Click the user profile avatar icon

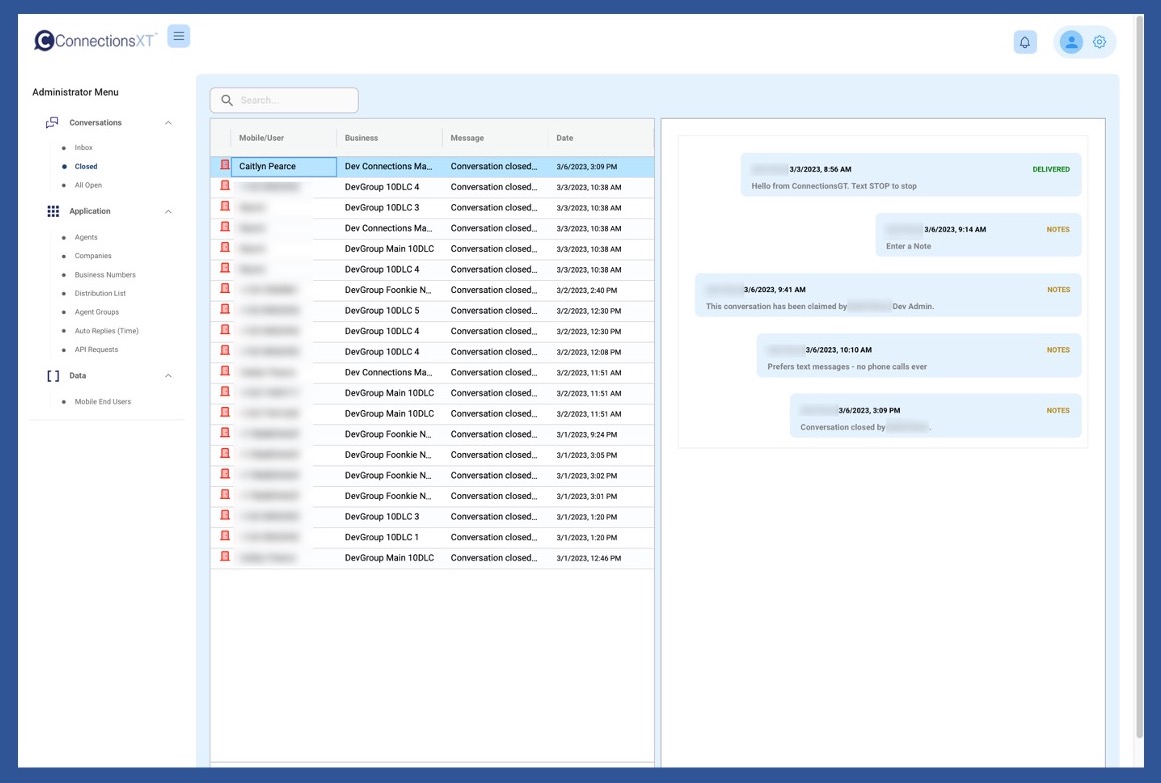point(1071,42)
